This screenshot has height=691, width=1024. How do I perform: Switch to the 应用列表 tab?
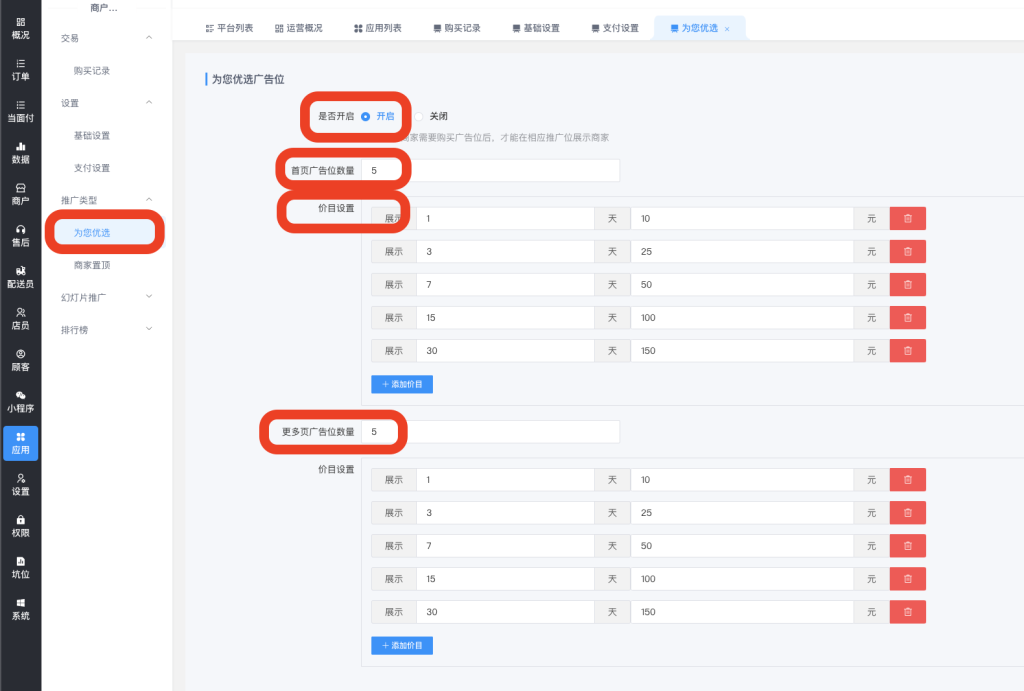point(378,28)
